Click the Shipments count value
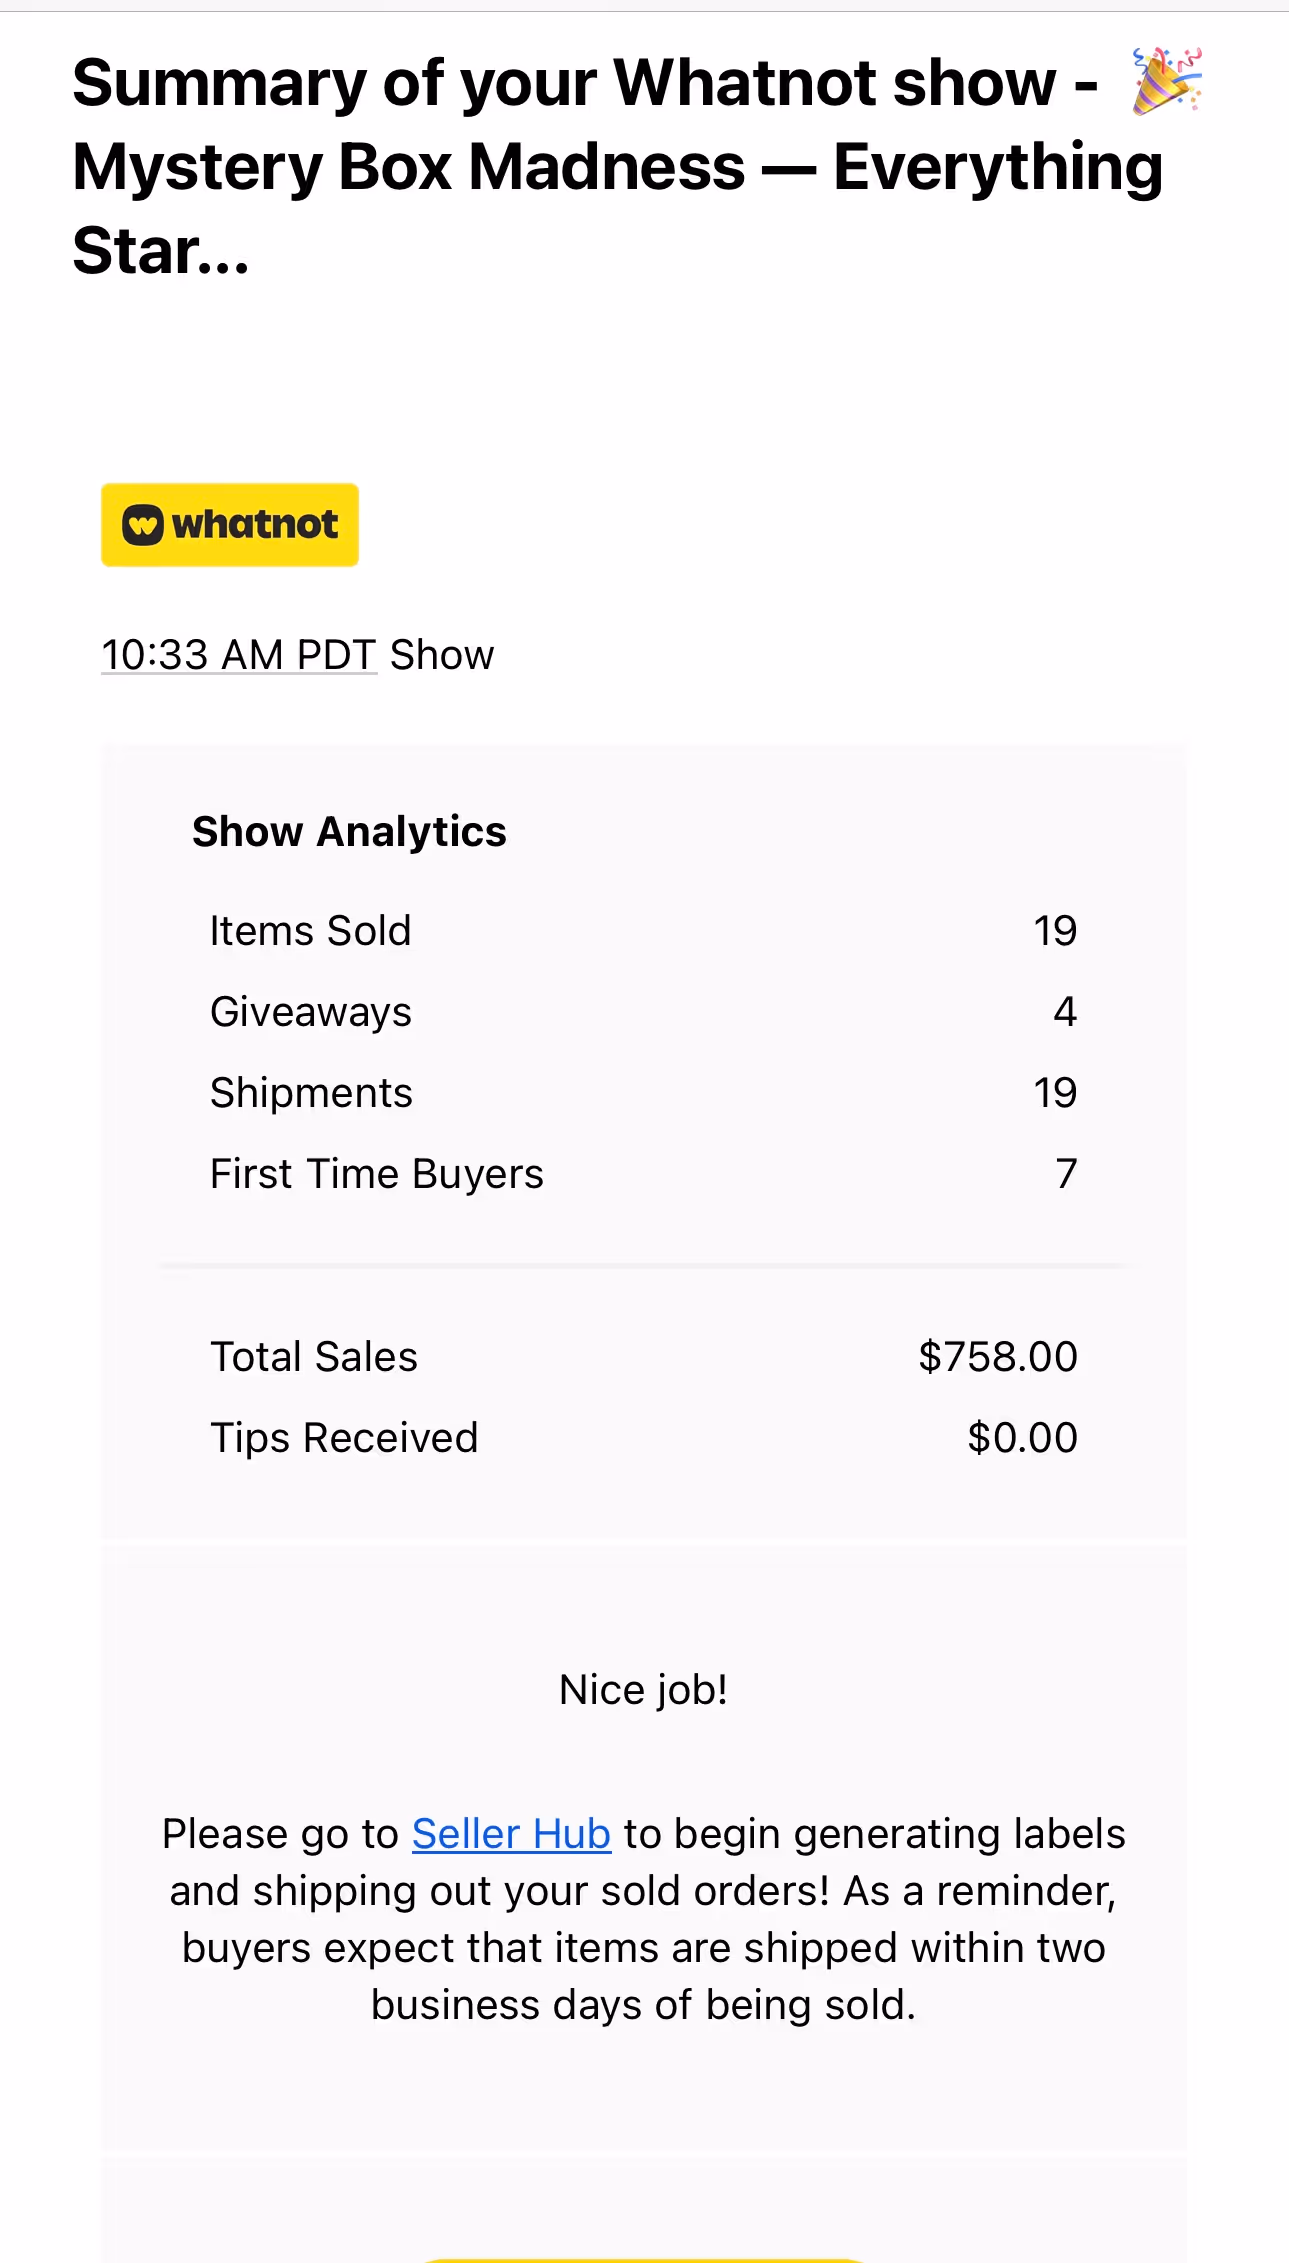 (1054, 1093)
